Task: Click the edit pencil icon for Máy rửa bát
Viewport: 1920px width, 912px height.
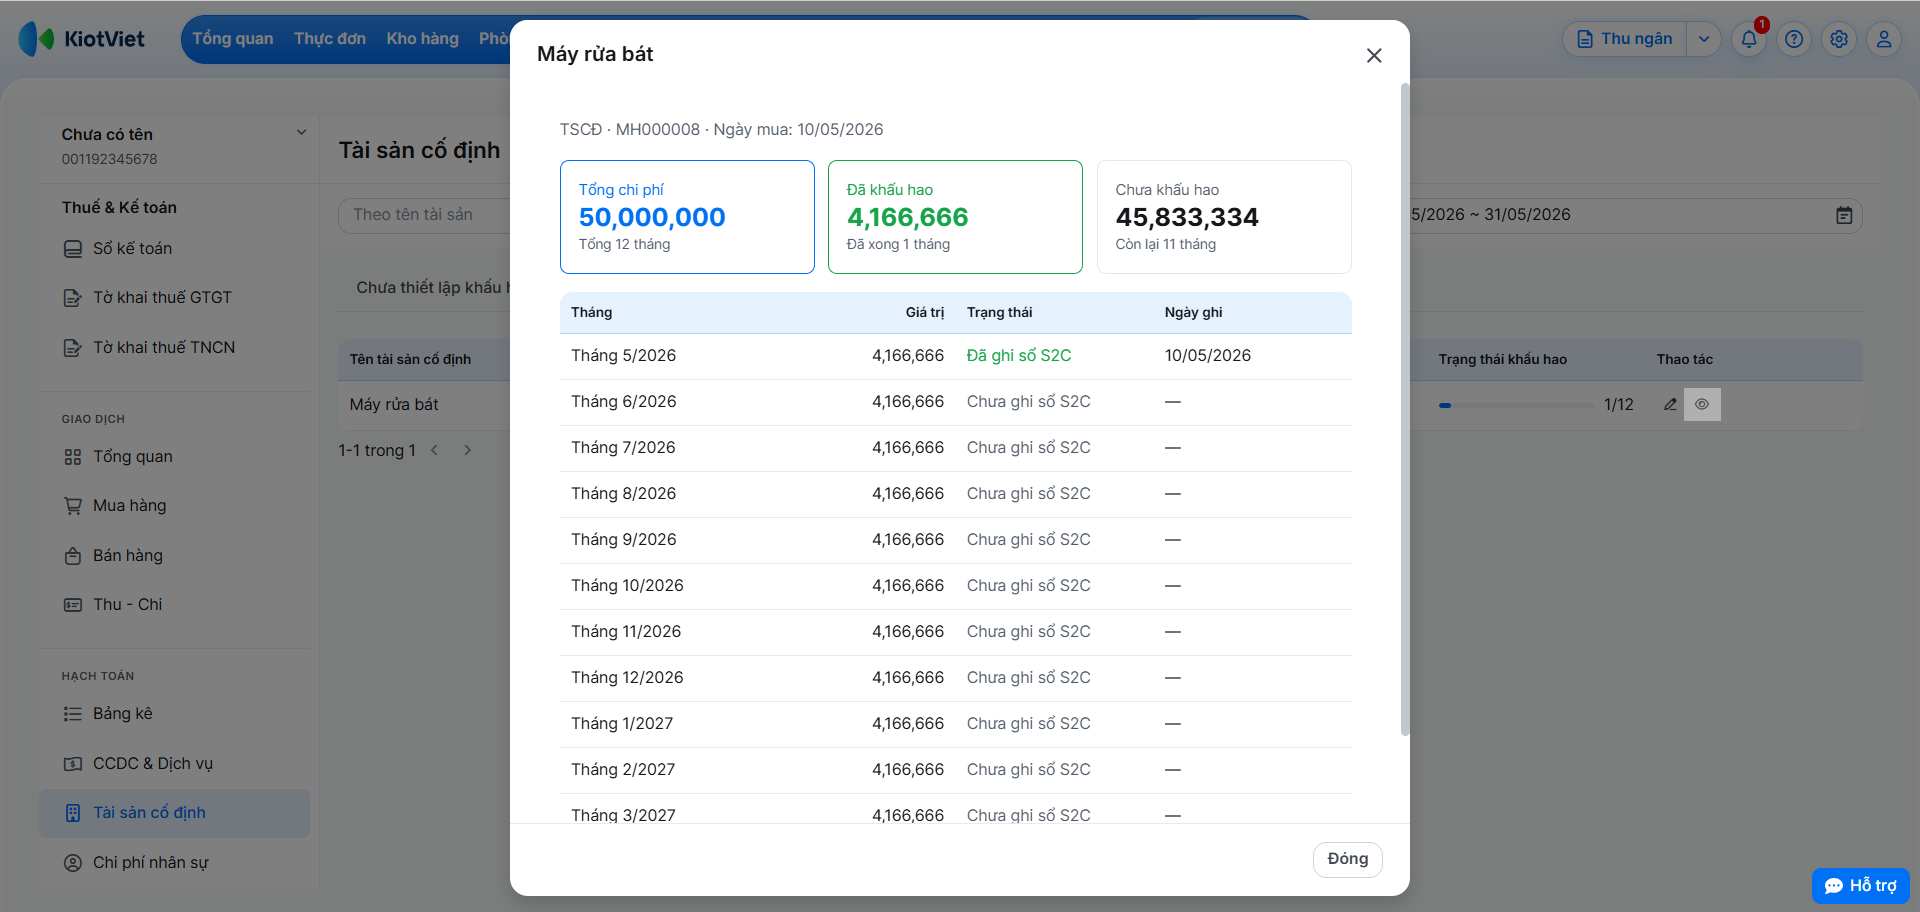Action: [1670, 404]
